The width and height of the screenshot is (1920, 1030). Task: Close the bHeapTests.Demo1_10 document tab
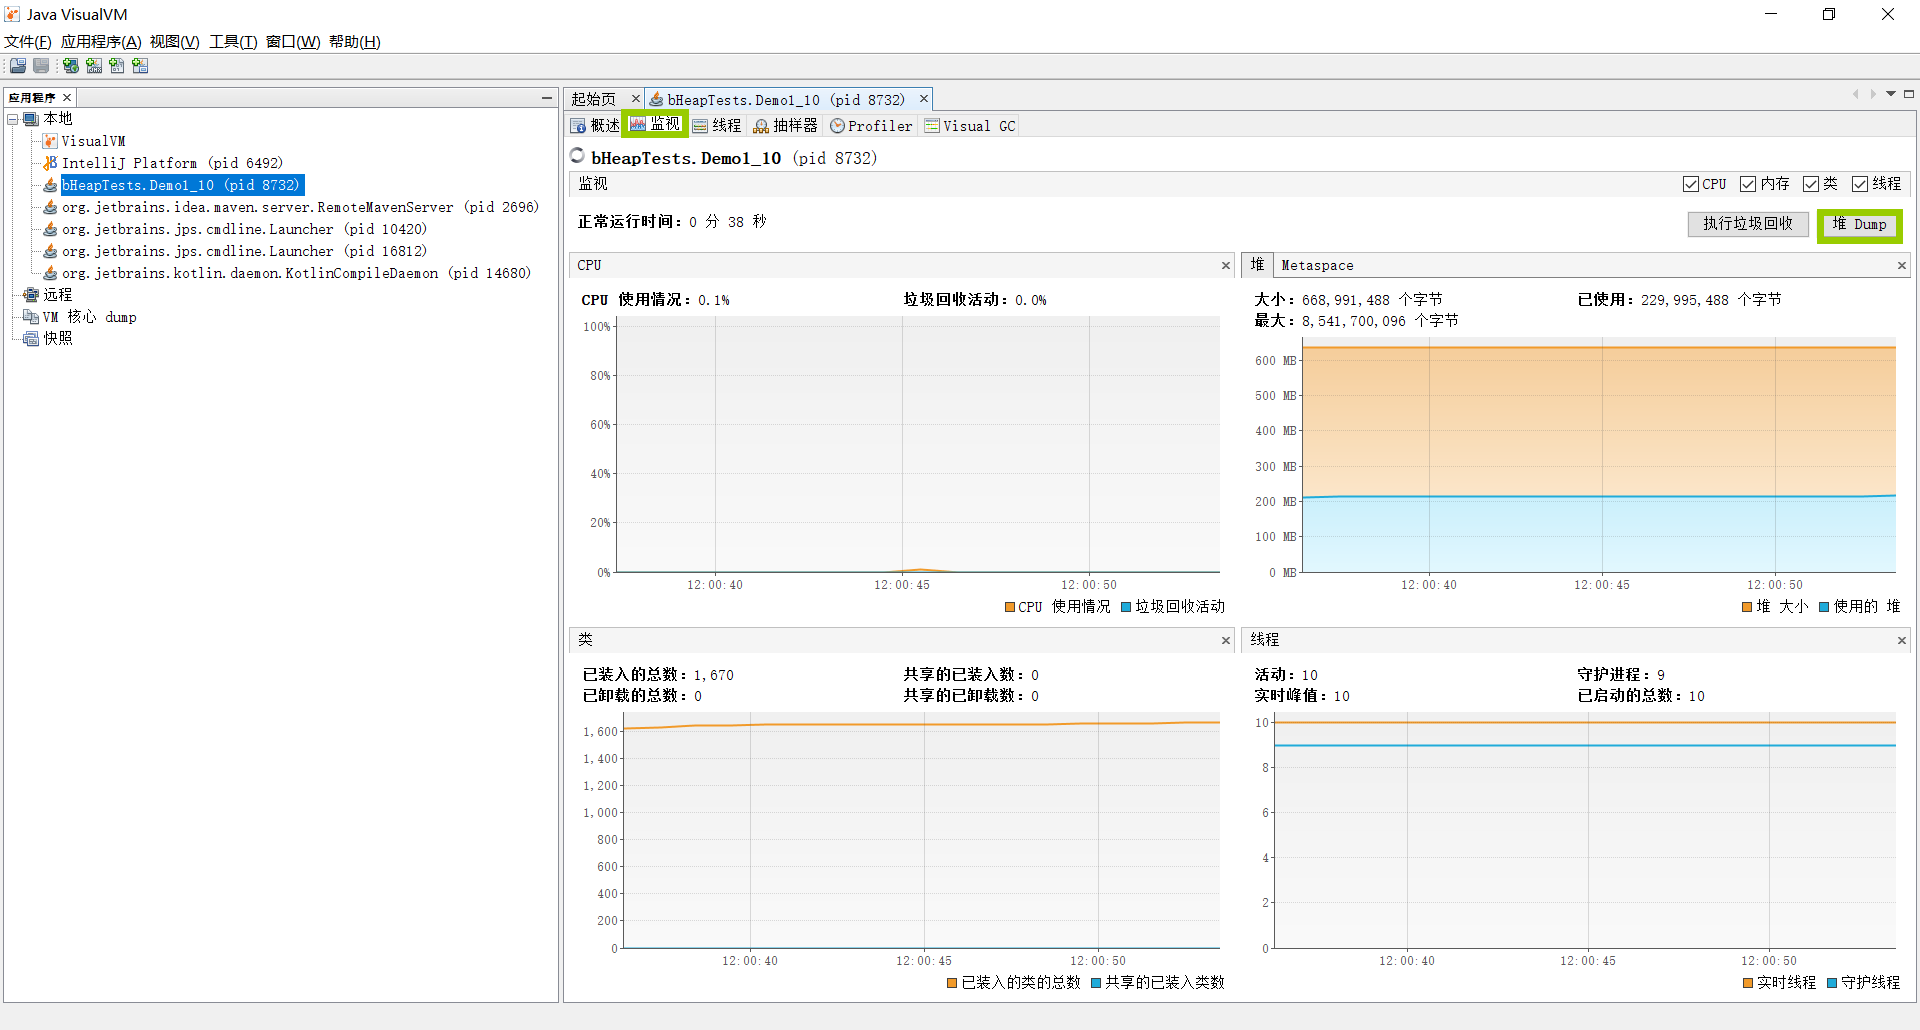pyautogui.click(x=924, y=99)
